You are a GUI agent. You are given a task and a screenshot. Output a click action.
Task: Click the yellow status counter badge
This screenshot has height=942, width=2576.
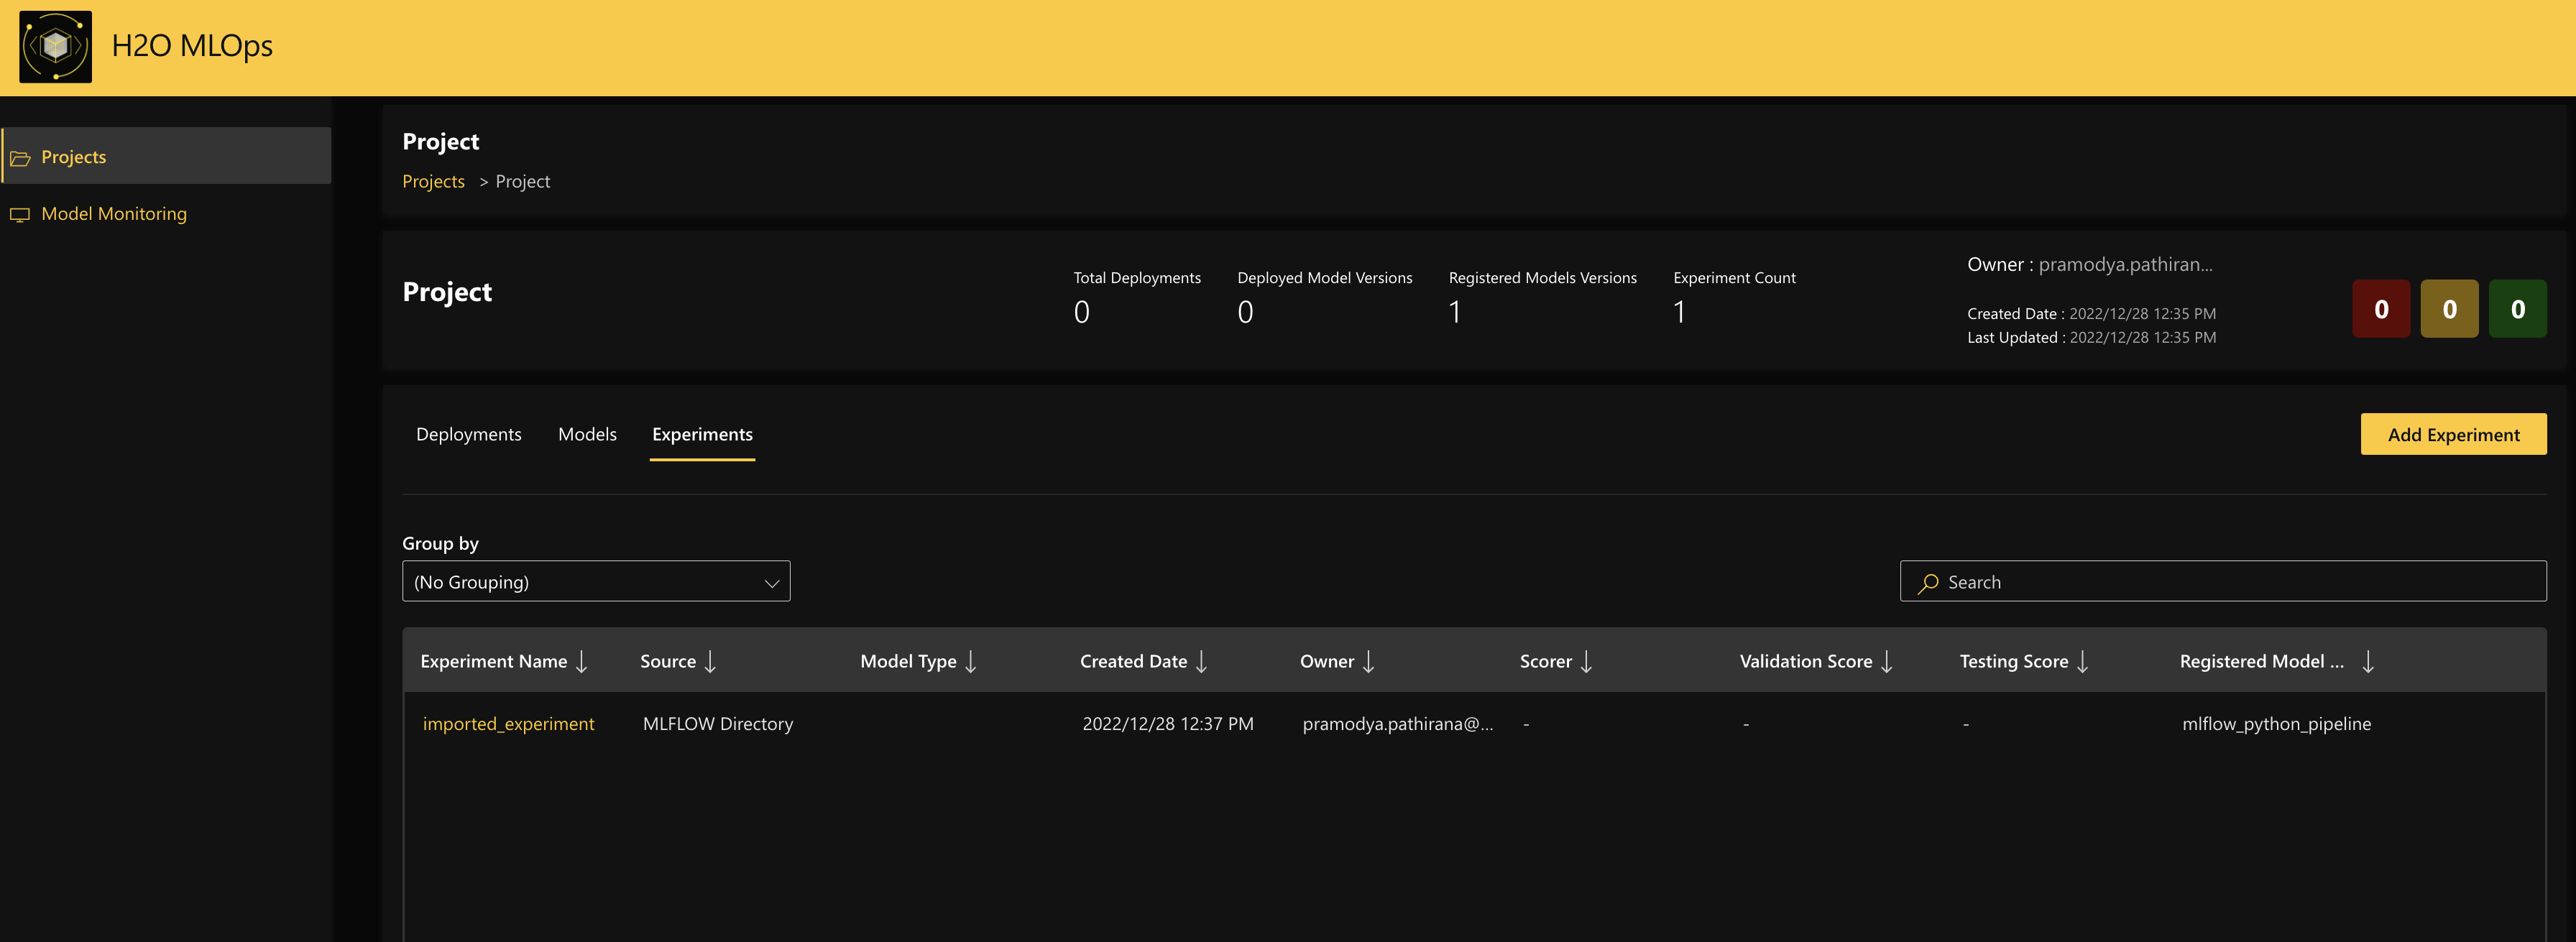click(x=2449, y=309)
